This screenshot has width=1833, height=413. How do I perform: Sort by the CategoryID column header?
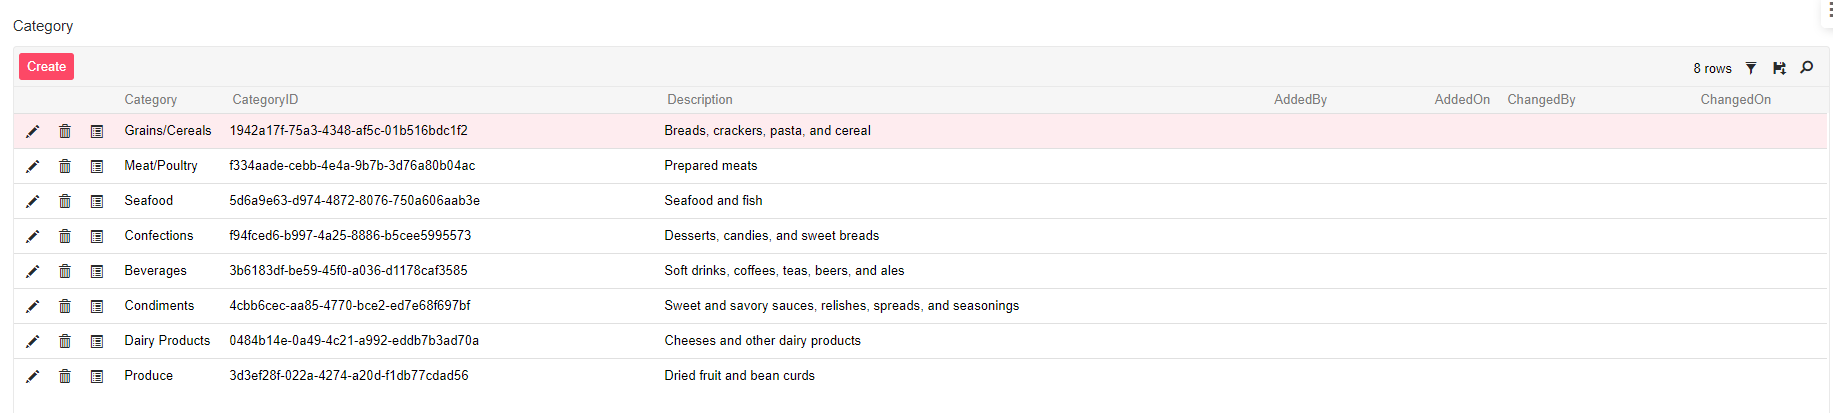point(265,100)
